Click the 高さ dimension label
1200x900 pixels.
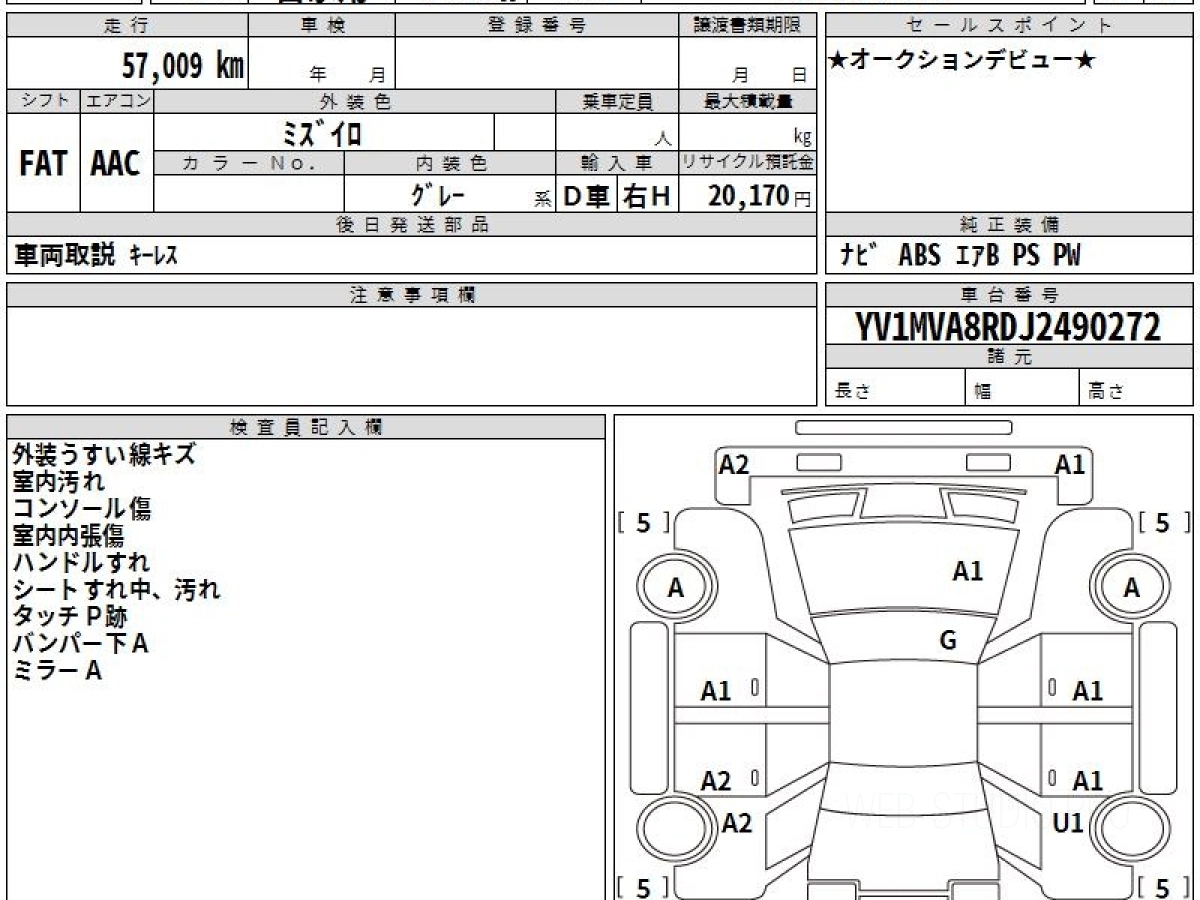[1107, 392]
